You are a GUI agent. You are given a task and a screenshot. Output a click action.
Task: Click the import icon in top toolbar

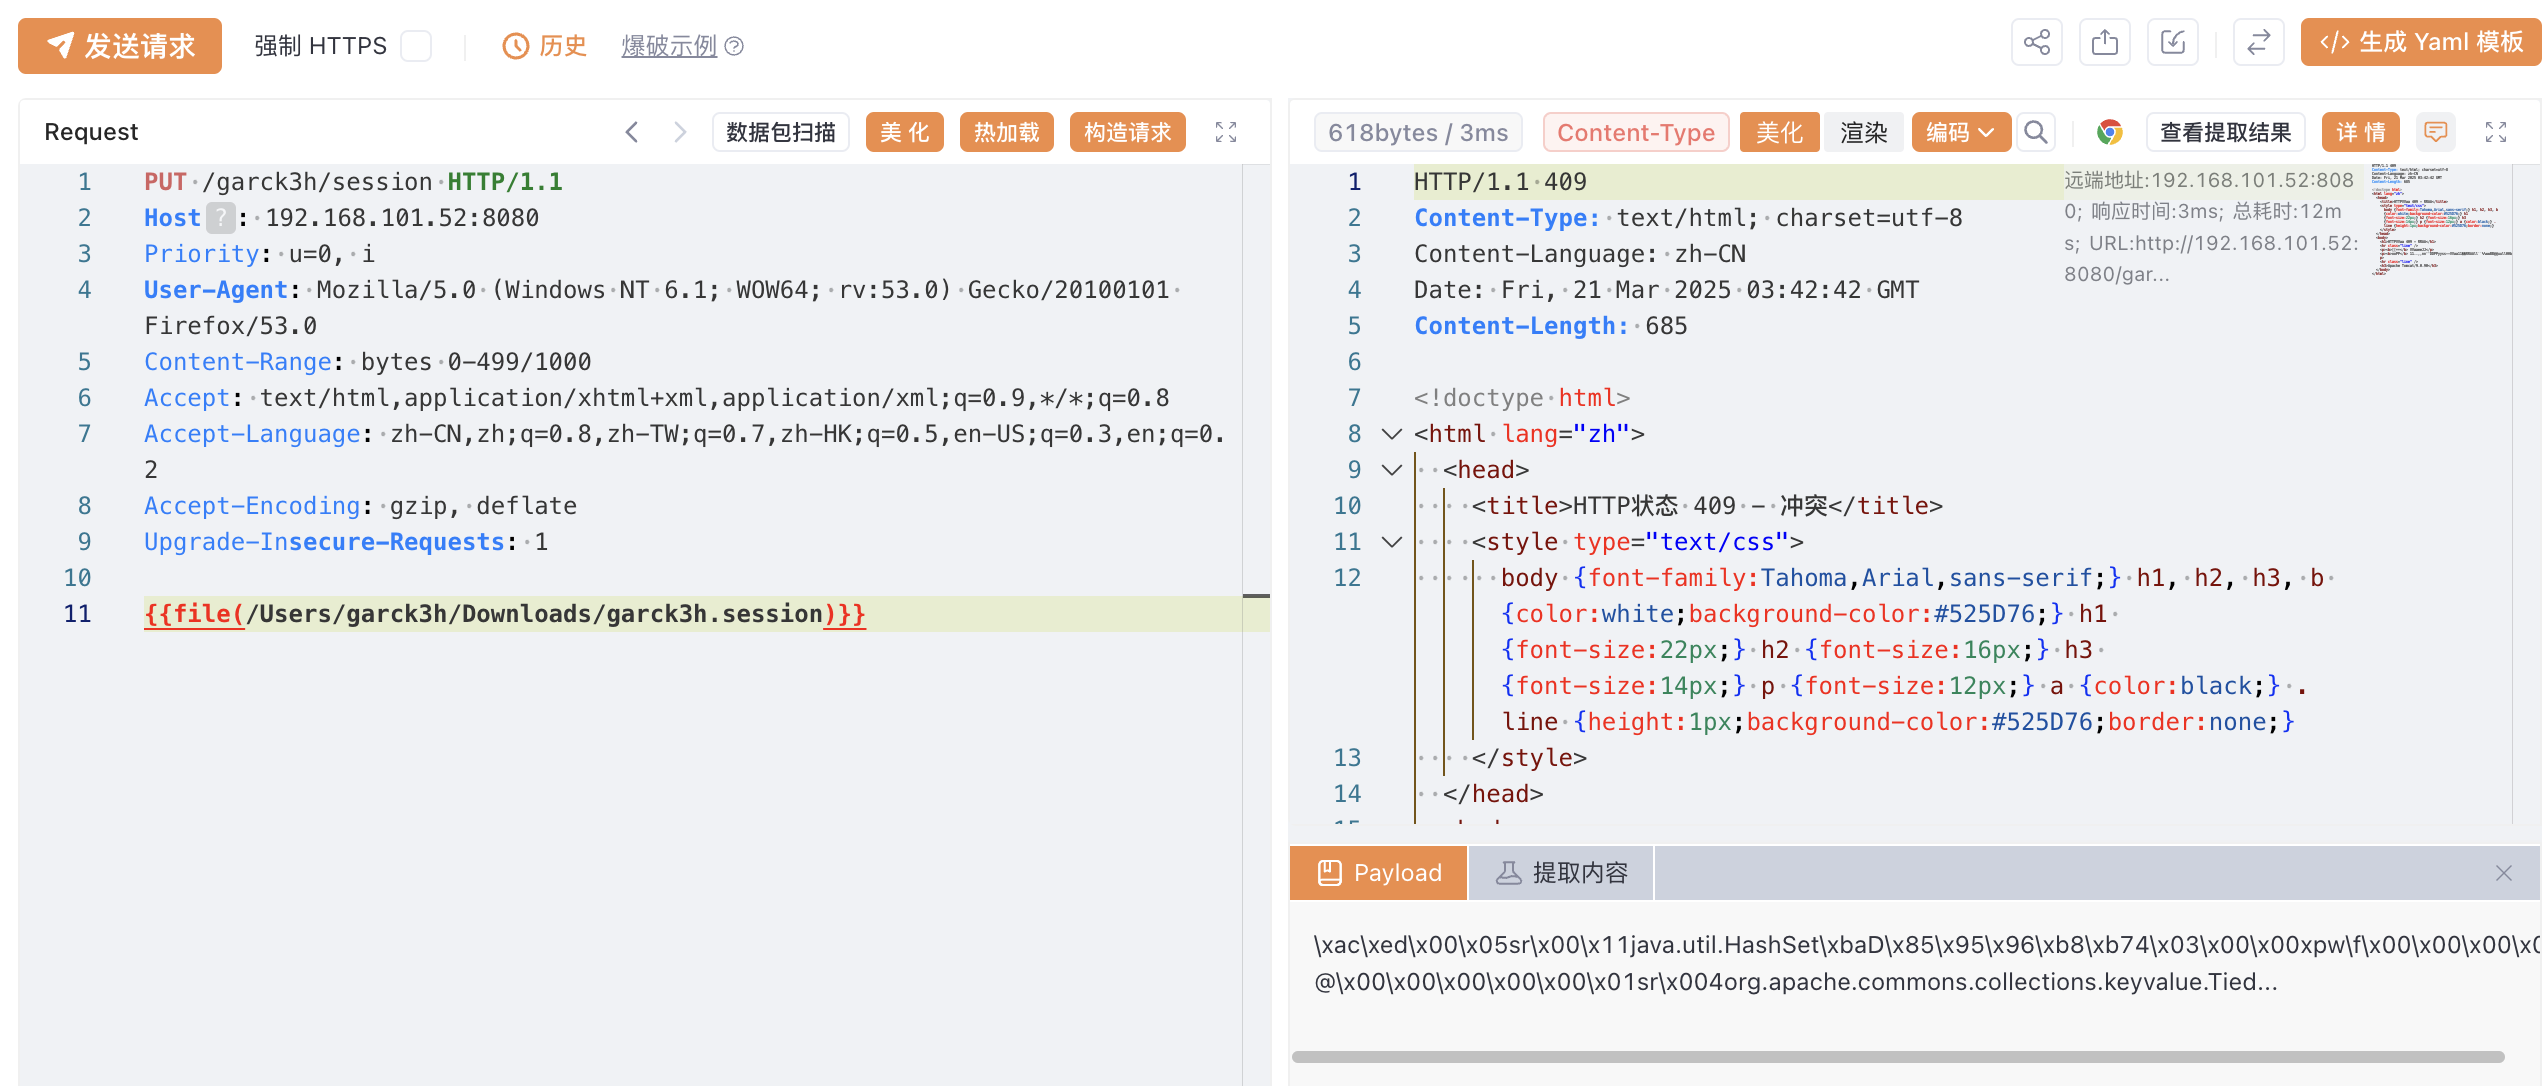click(x=2172, y=43)
